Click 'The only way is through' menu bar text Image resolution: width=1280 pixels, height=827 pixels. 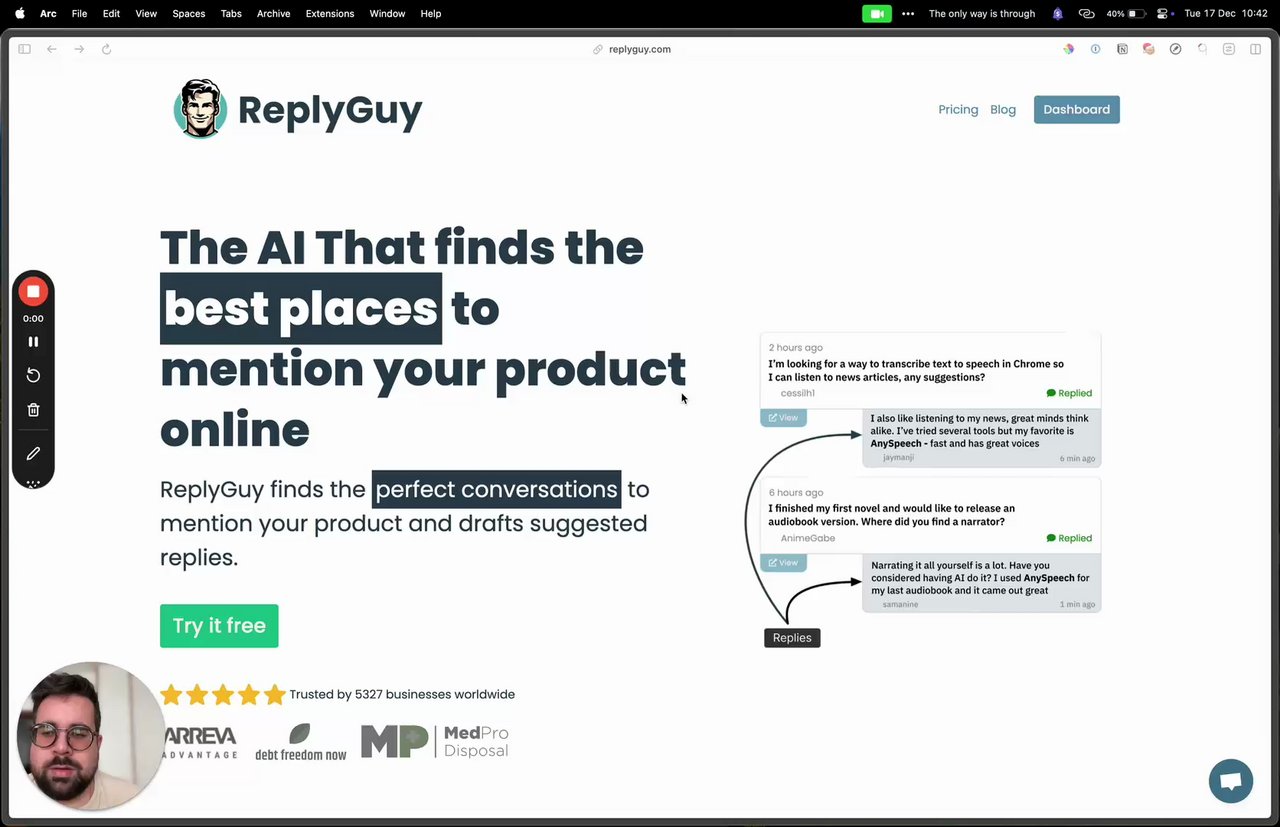(982, 14)
